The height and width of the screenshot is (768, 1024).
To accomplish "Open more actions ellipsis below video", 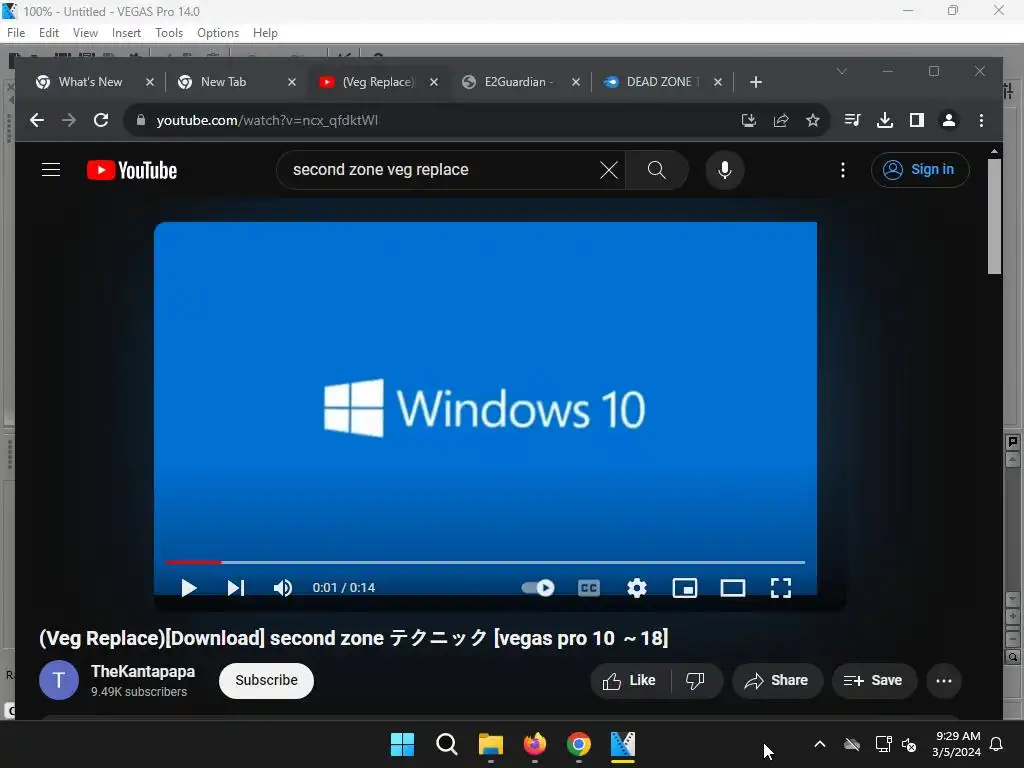I will 944,680.
